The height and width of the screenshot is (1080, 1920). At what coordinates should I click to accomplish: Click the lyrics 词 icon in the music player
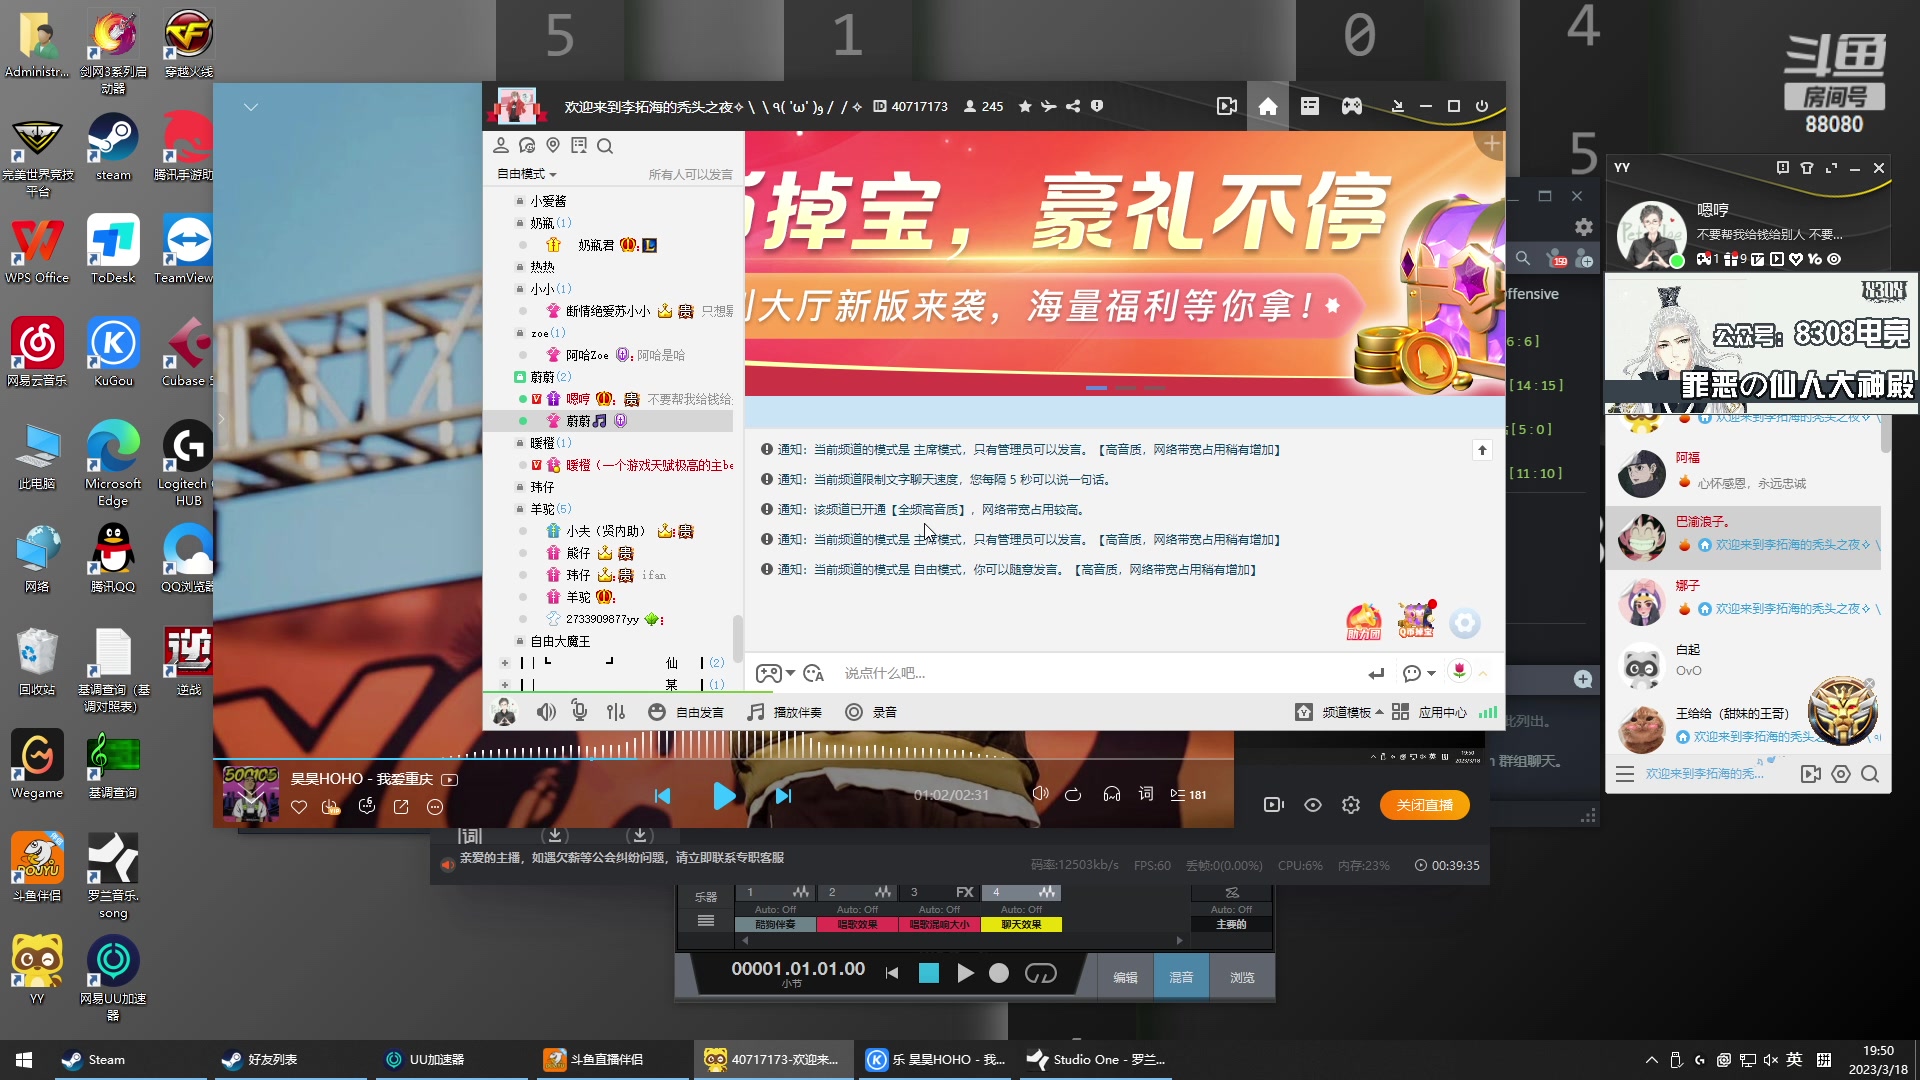tap(1145, 794)
